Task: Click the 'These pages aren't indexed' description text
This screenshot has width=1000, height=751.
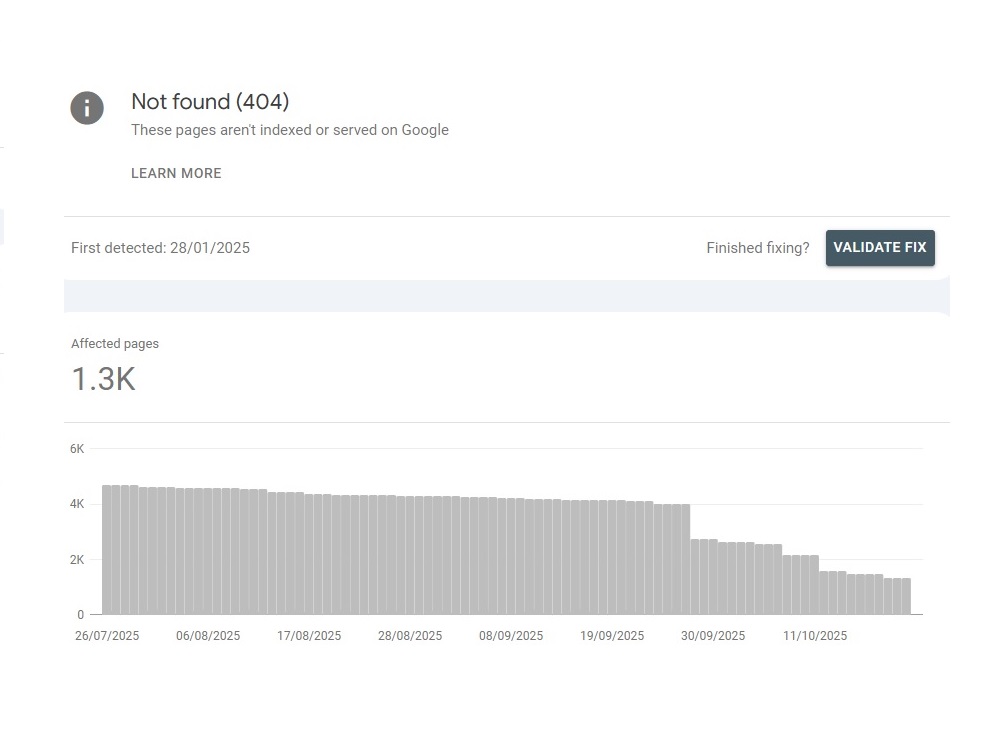Action: pyautogui.click(x=290, y=130)
